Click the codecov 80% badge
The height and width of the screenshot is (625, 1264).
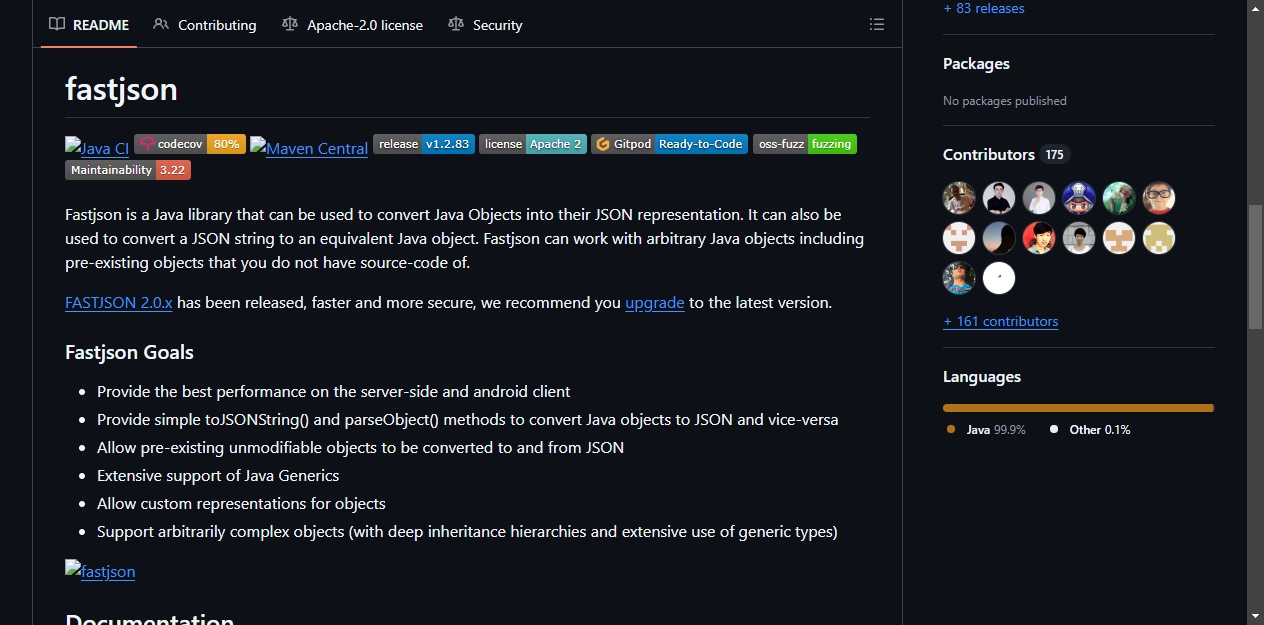point(190,144)
